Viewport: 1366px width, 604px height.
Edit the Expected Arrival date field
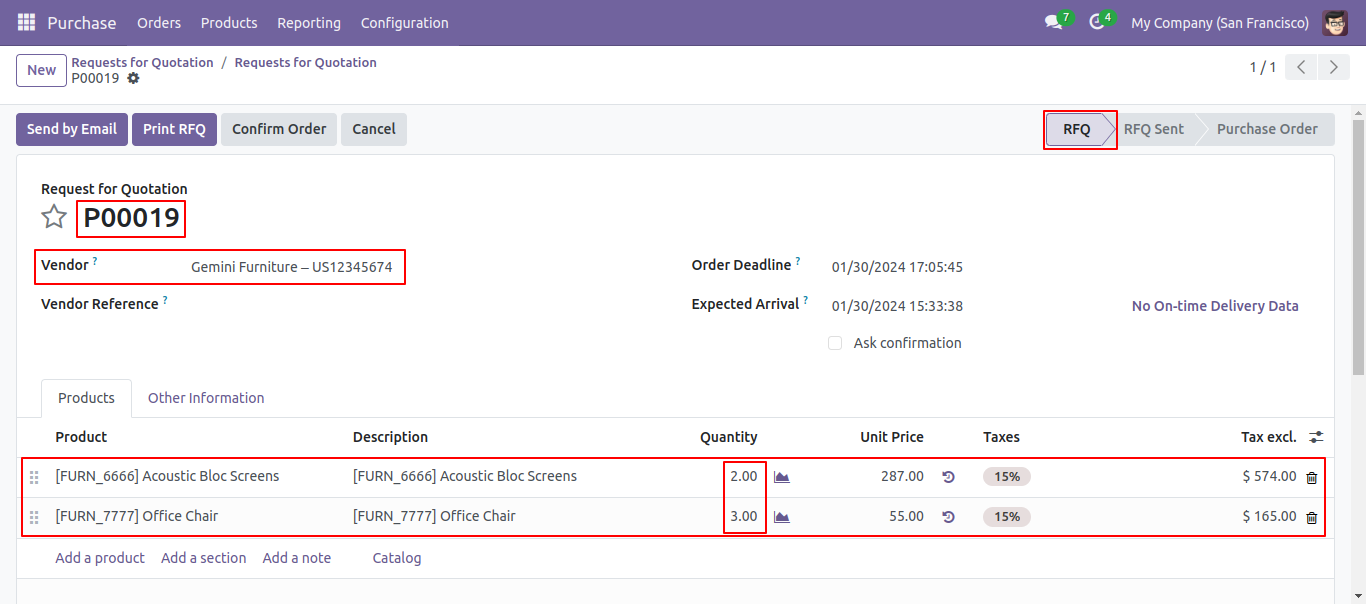[897, 306]
